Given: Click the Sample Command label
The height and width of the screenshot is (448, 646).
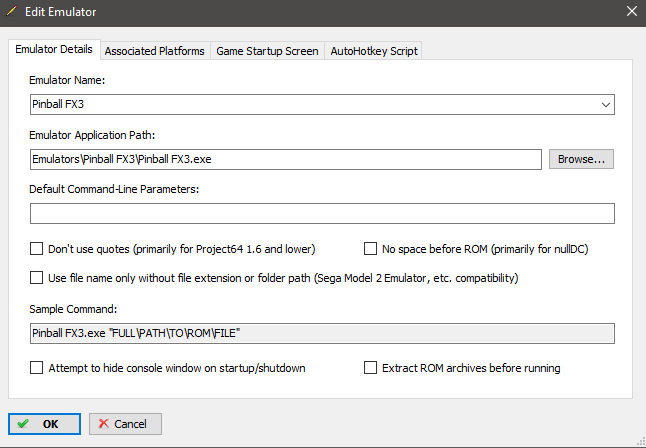Looking at the screenshot, I should point(73,309).
